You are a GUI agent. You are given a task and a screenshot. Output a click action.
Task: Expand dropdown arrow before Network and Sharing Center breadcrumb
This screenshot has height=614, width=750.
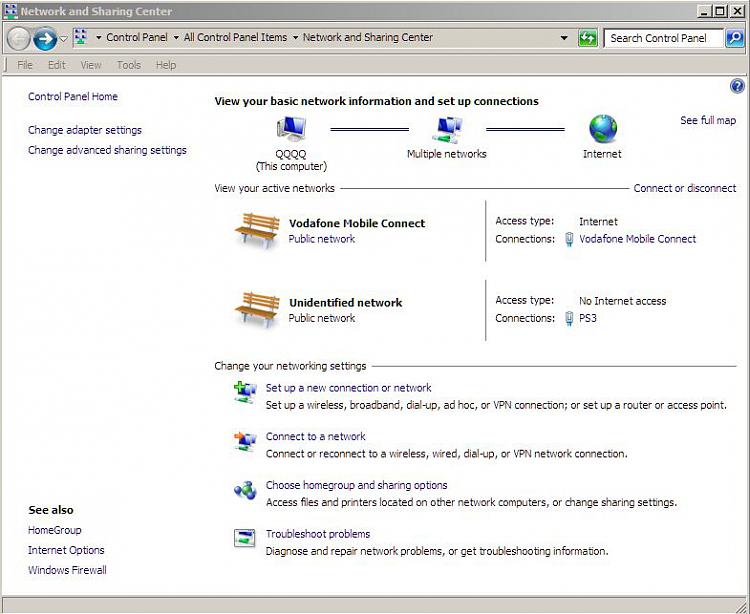[295, 37]
